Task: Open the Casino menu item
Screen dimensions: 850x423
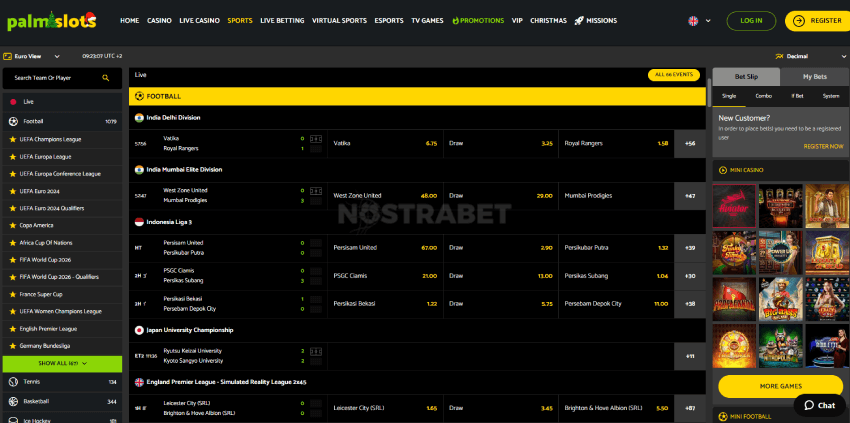Action: 159,21
